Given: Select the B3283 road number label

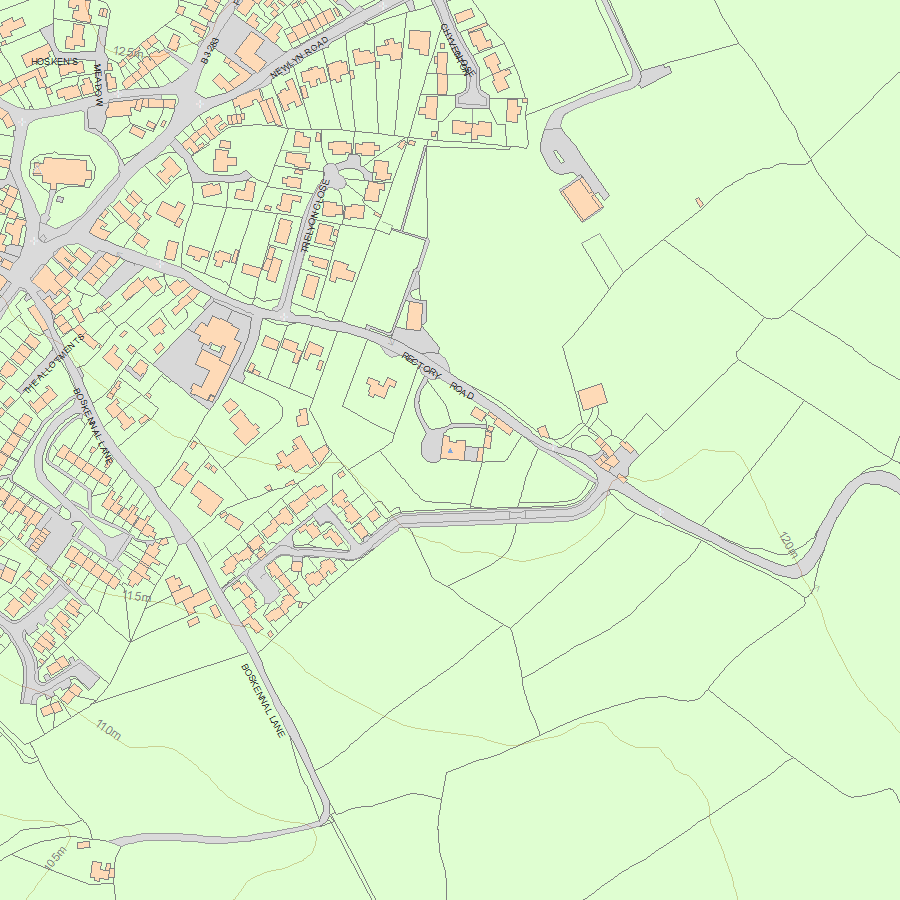Looking at the screenshot, I should point(210,51).
